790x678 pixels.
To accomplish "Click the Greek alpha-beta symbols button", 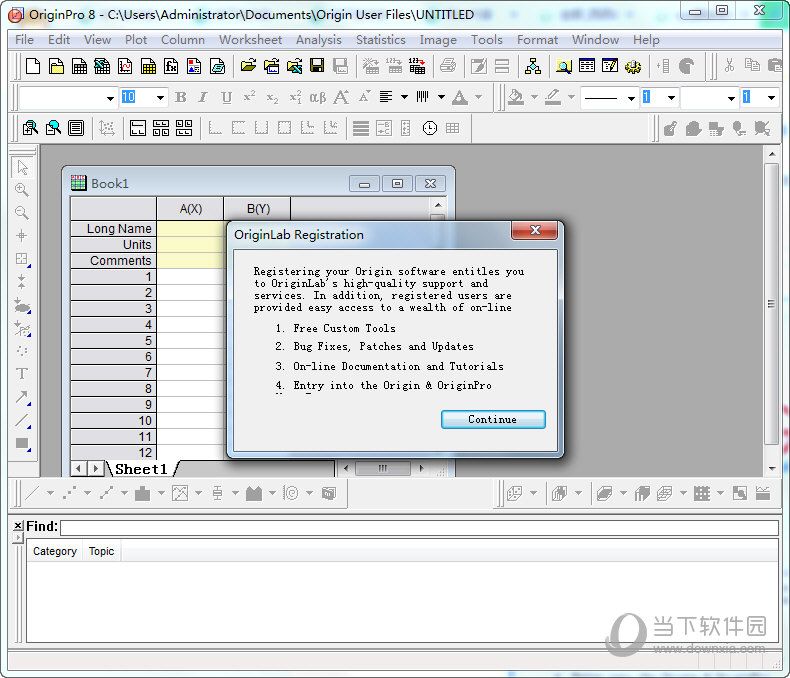I will [x=317, y=97].
